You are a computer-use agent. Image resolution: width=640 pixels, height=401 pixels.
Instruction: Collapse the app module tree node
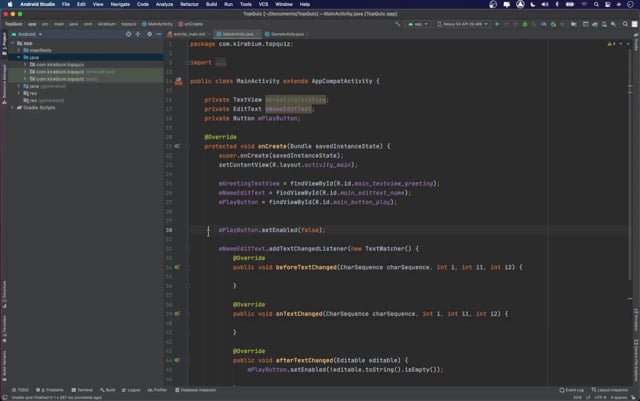(13, 43)
